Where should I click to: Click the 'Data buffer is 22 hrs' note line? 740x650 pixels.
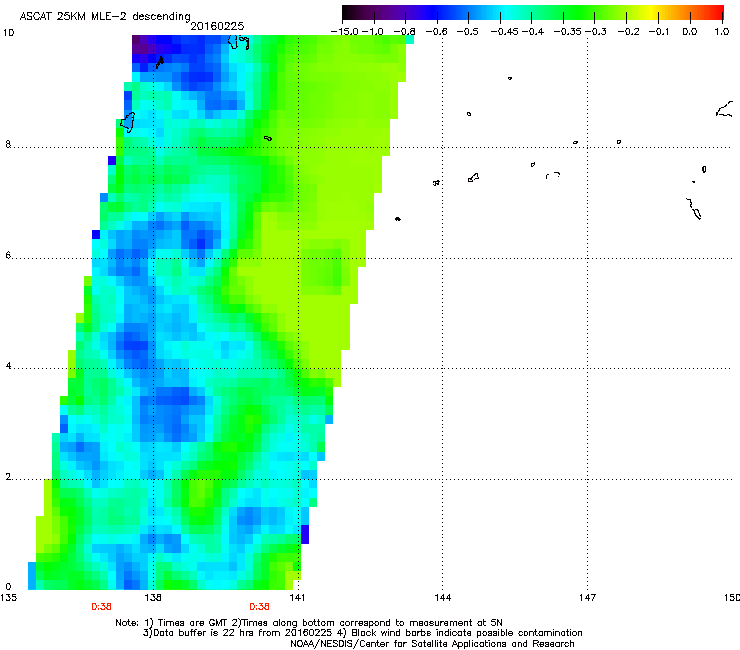click(362, 633)
